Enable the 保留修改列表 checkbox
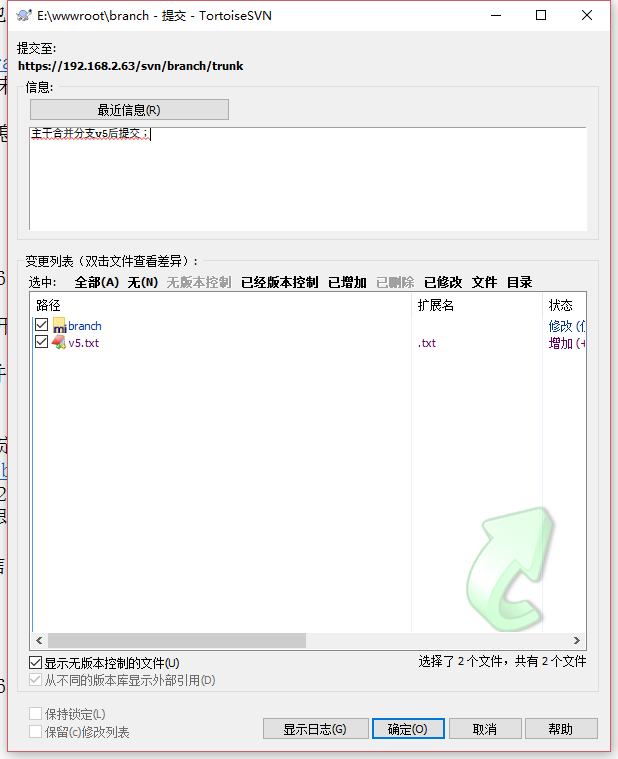 35,731
